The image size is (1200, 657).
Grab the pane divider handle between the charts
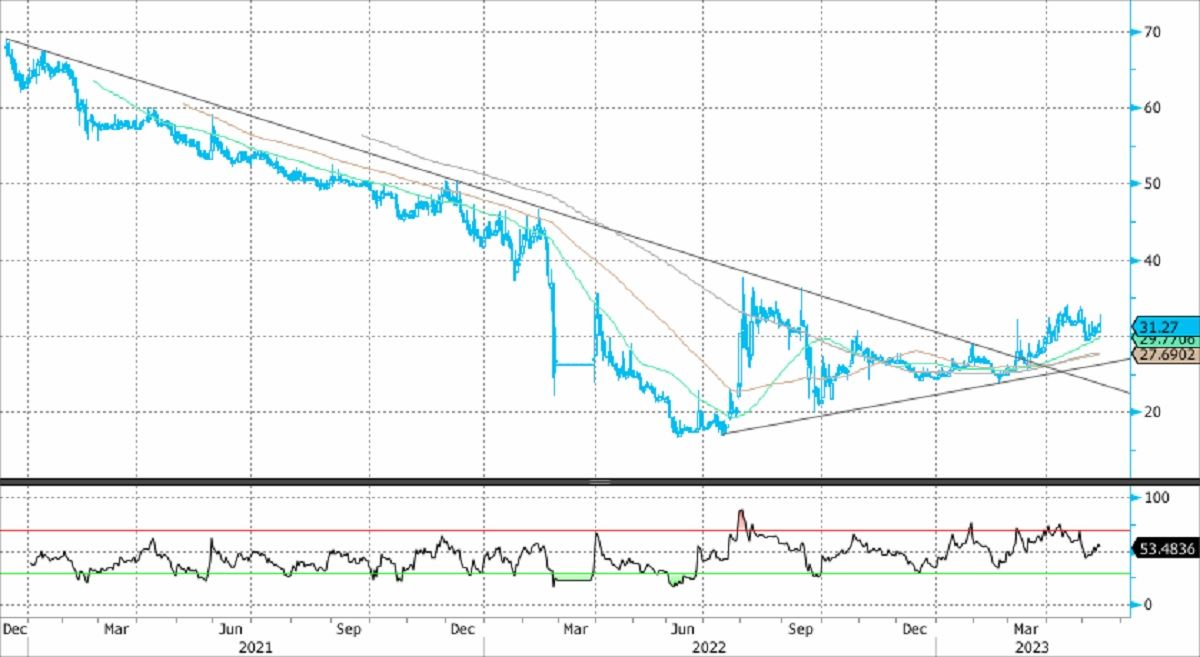600,482
